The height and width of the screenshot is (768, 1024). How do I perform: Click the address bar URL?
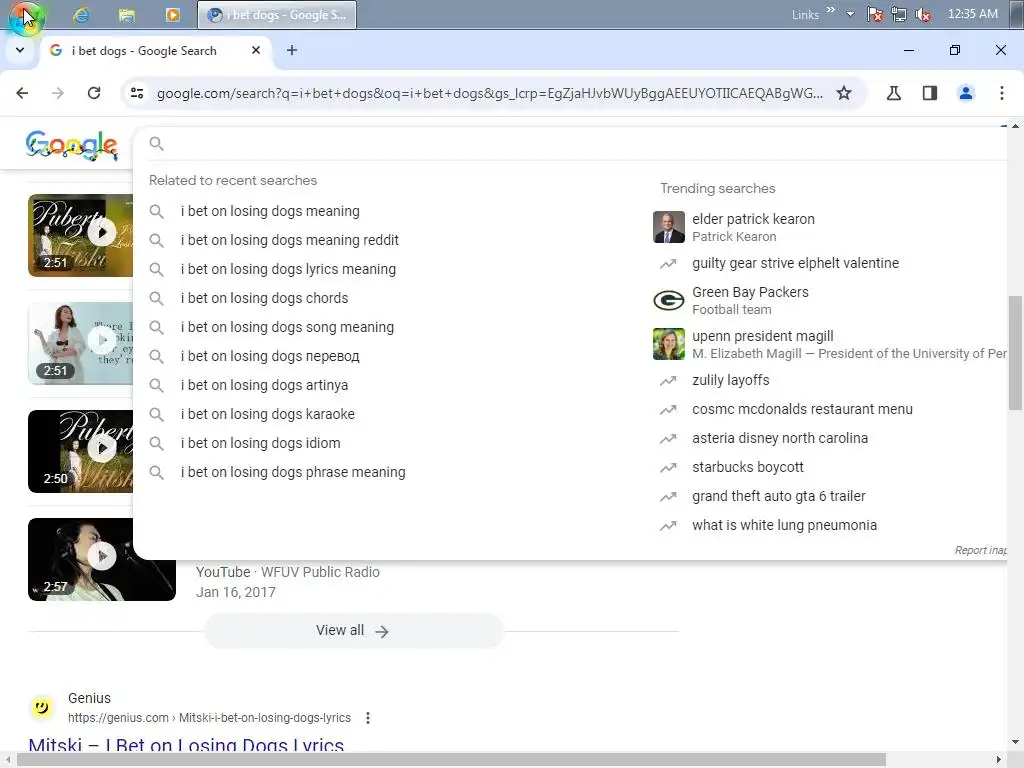coord(490,93)
